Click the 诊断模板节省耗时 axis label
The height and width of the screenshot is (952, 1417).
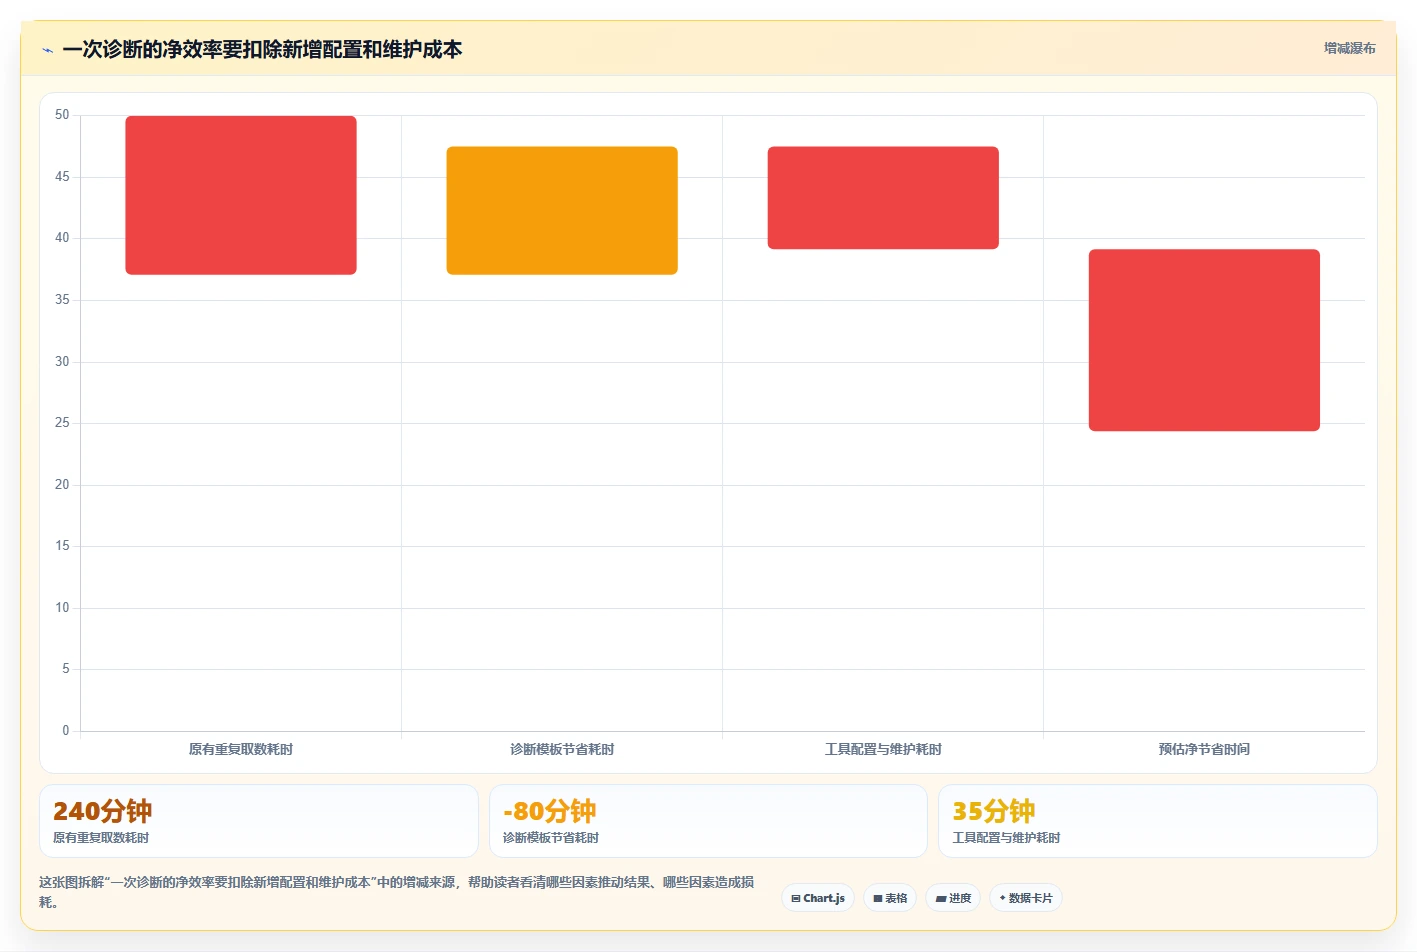pos(562,749)
